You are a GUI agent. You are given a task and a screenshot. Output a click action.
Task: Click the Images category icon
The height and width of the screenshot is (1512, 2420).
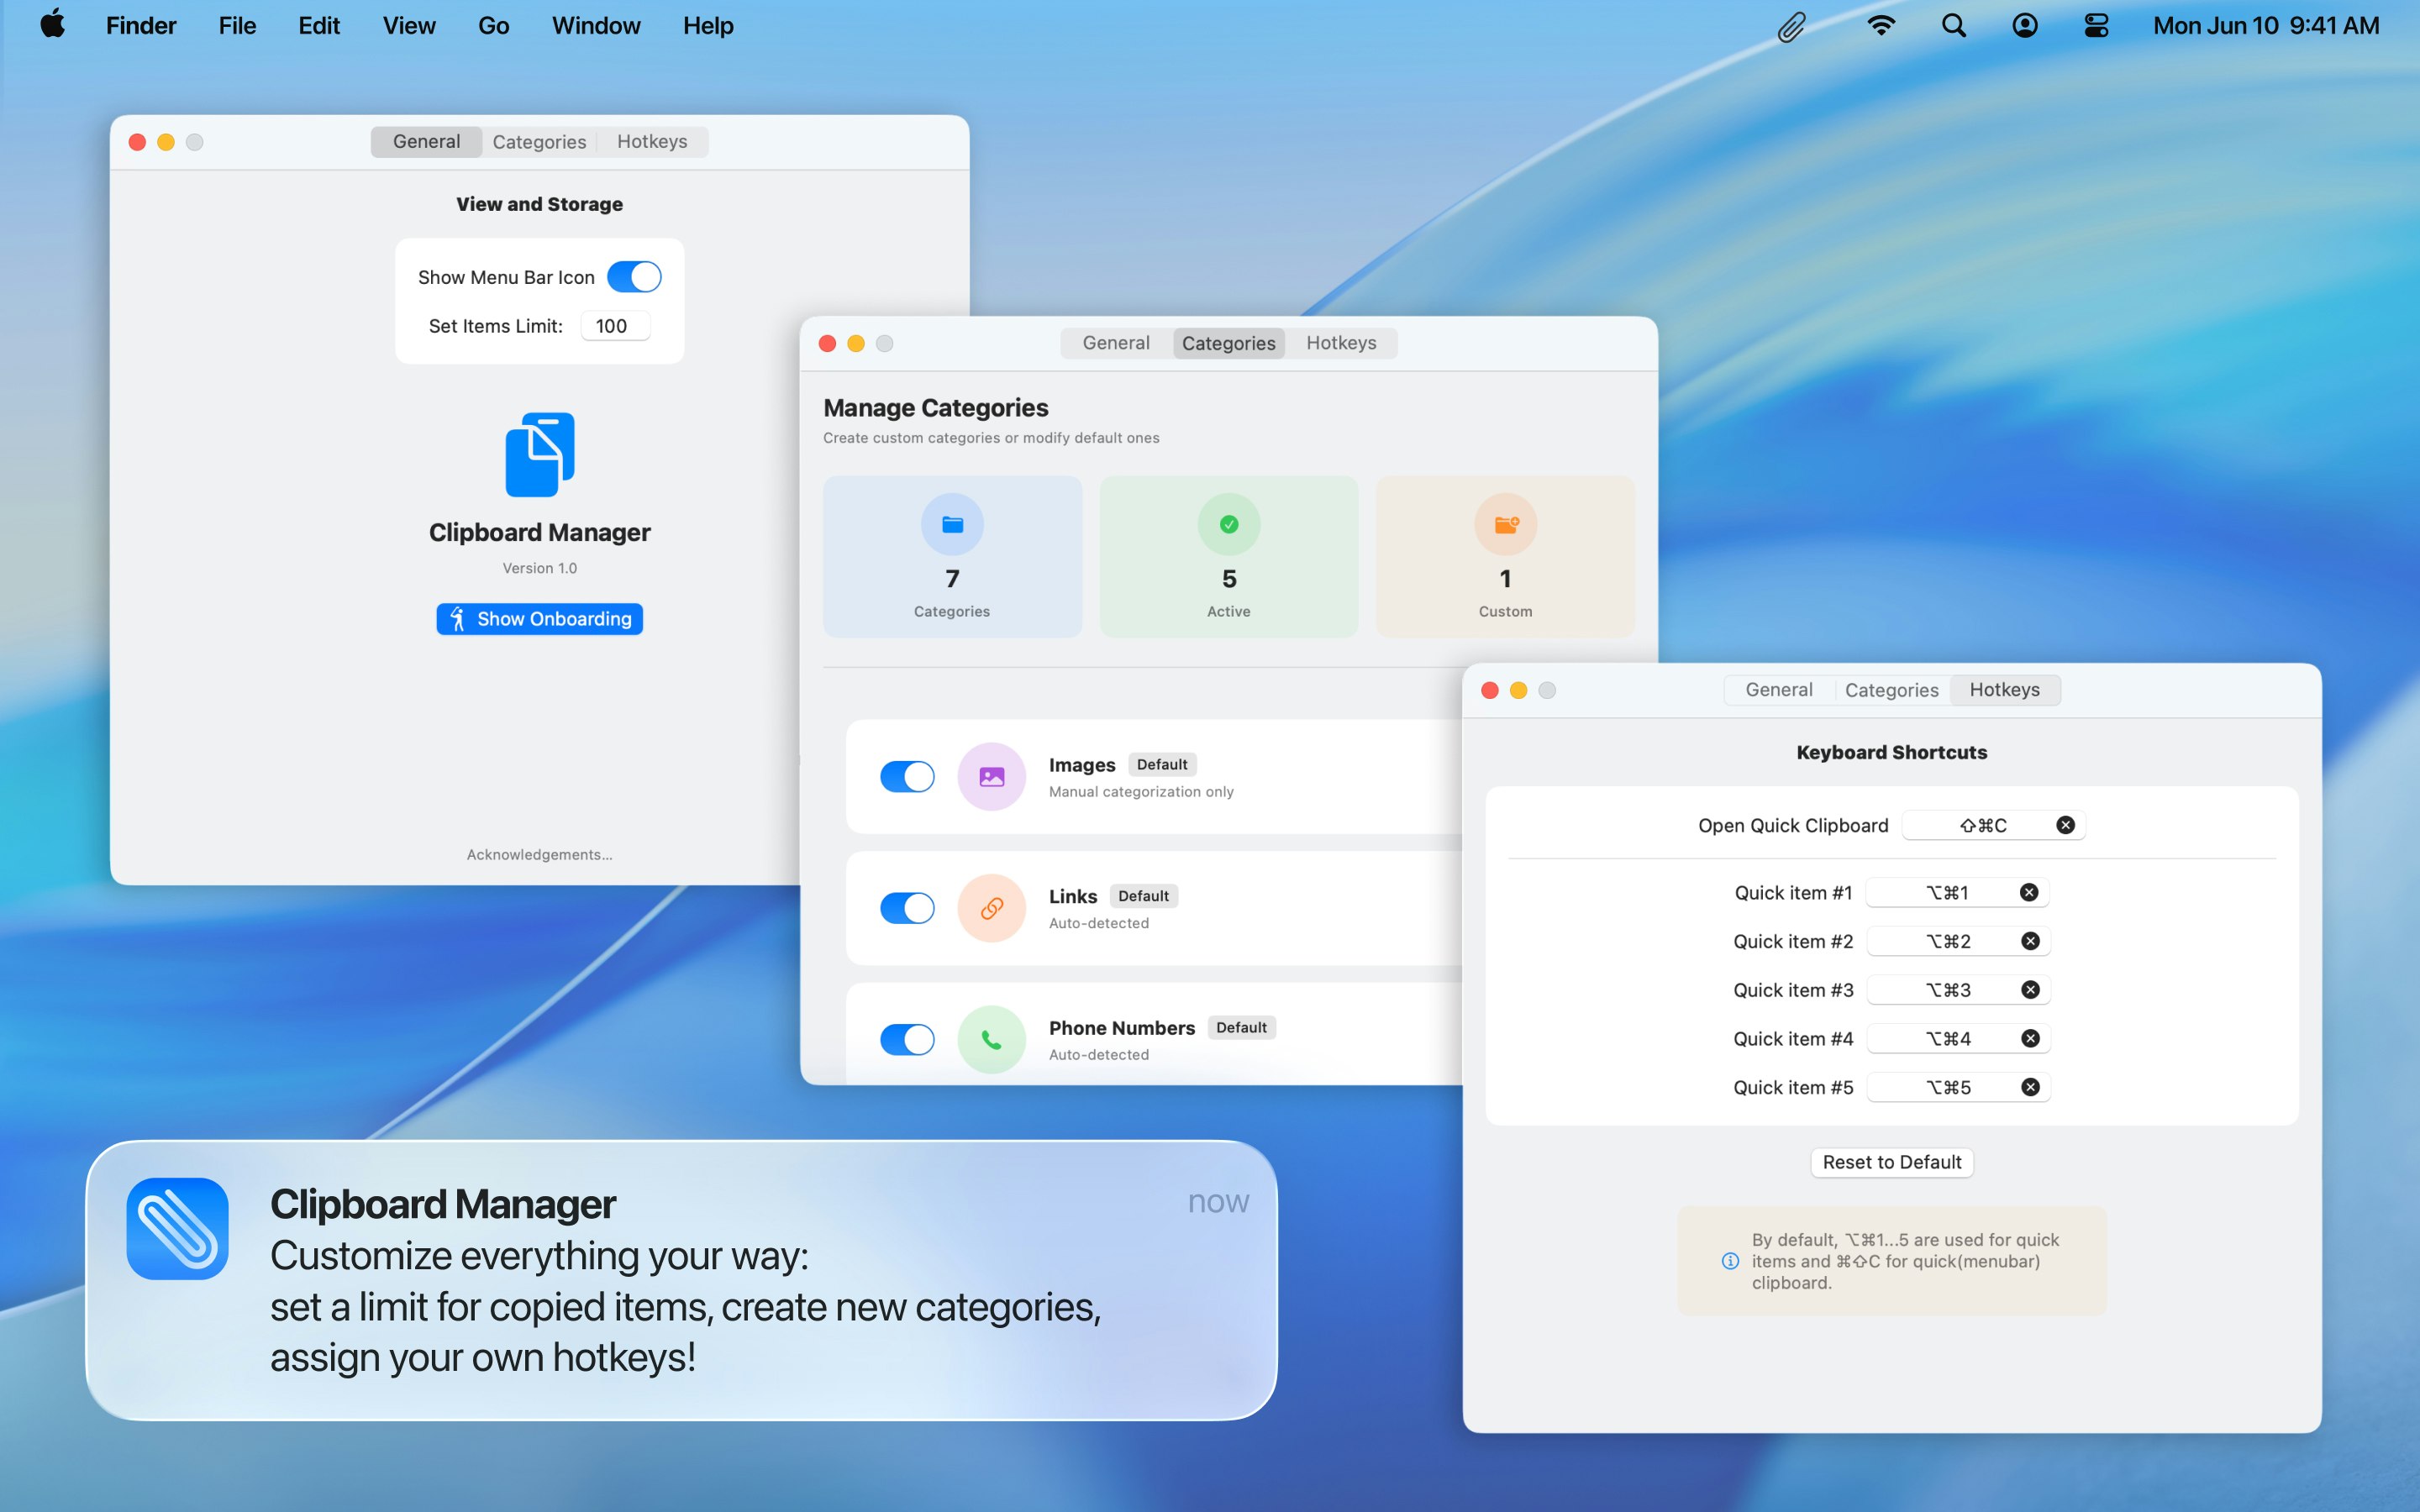point(990,776)
